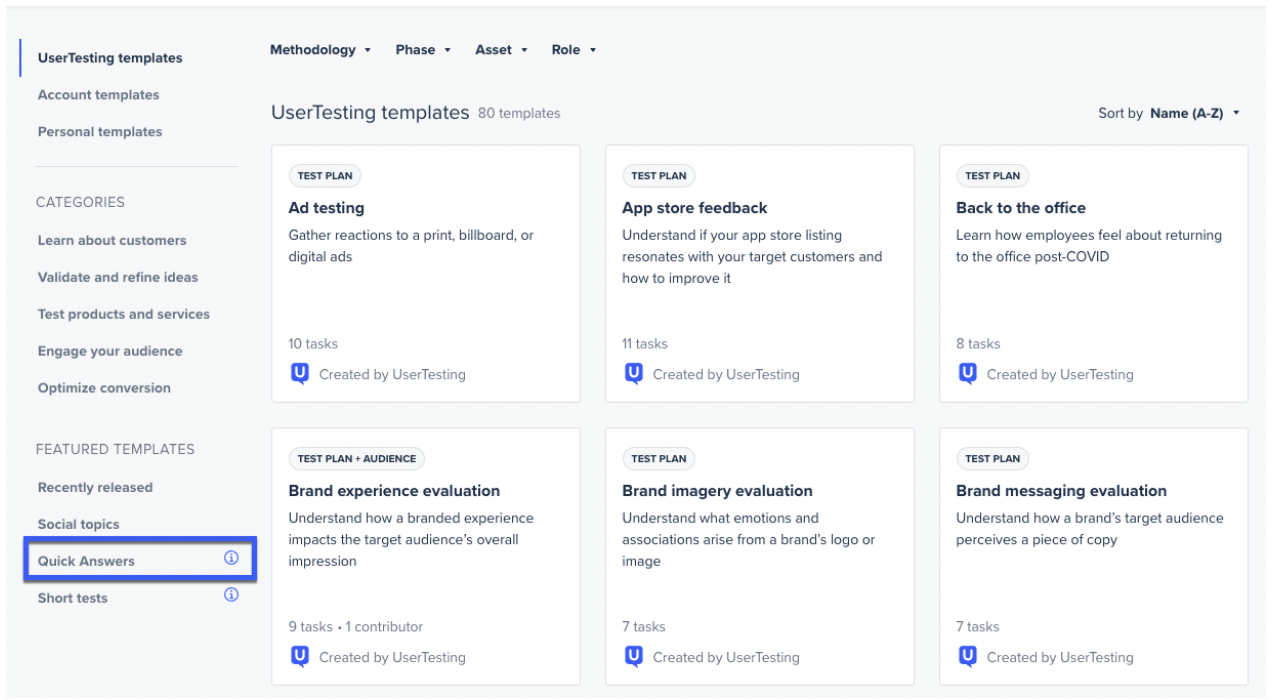1272x700 pixels.
Task: Click the TEST PLAN badge on Brand messaging evaluation
Action: click(993, 459)
